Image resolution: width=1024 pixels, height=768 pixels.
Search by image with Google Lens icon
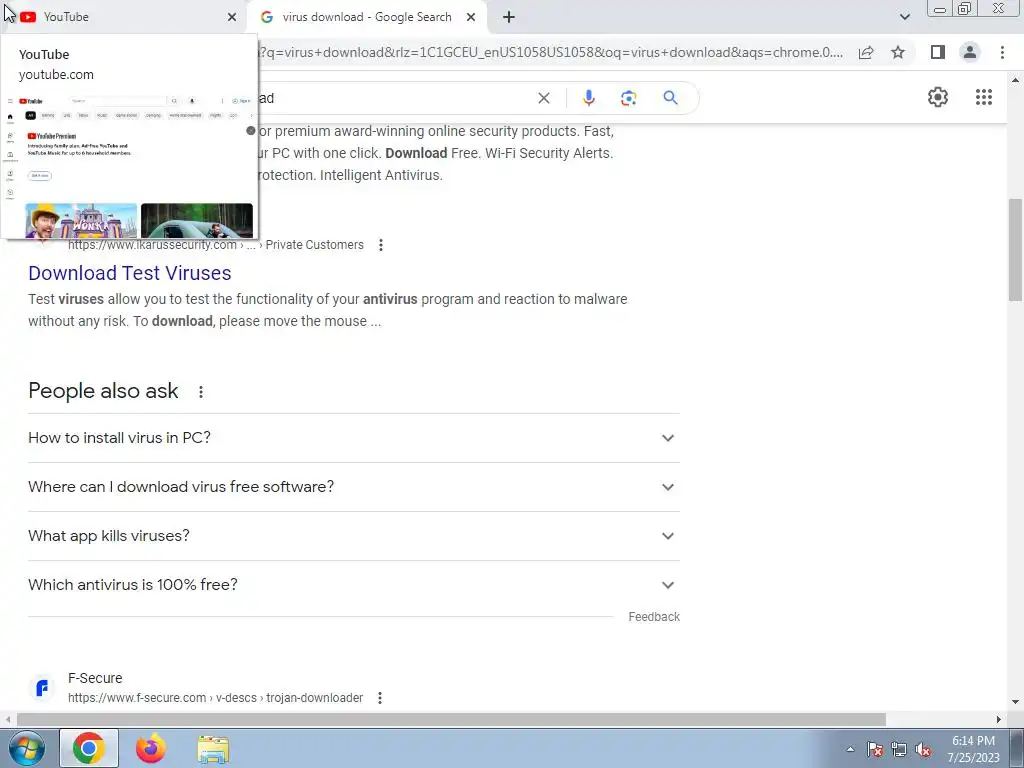628,98
